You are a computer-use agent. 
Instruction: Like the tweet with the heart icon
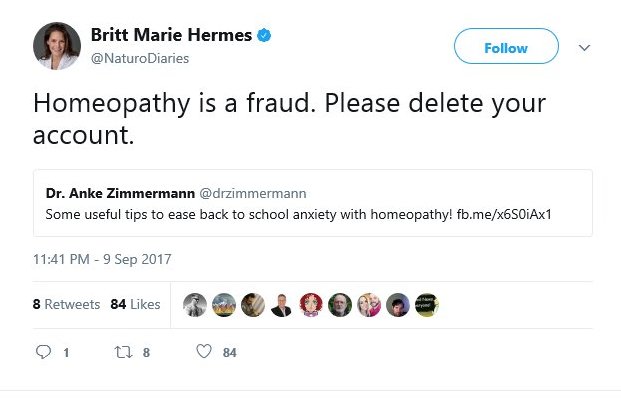click(x=204, y=351)
